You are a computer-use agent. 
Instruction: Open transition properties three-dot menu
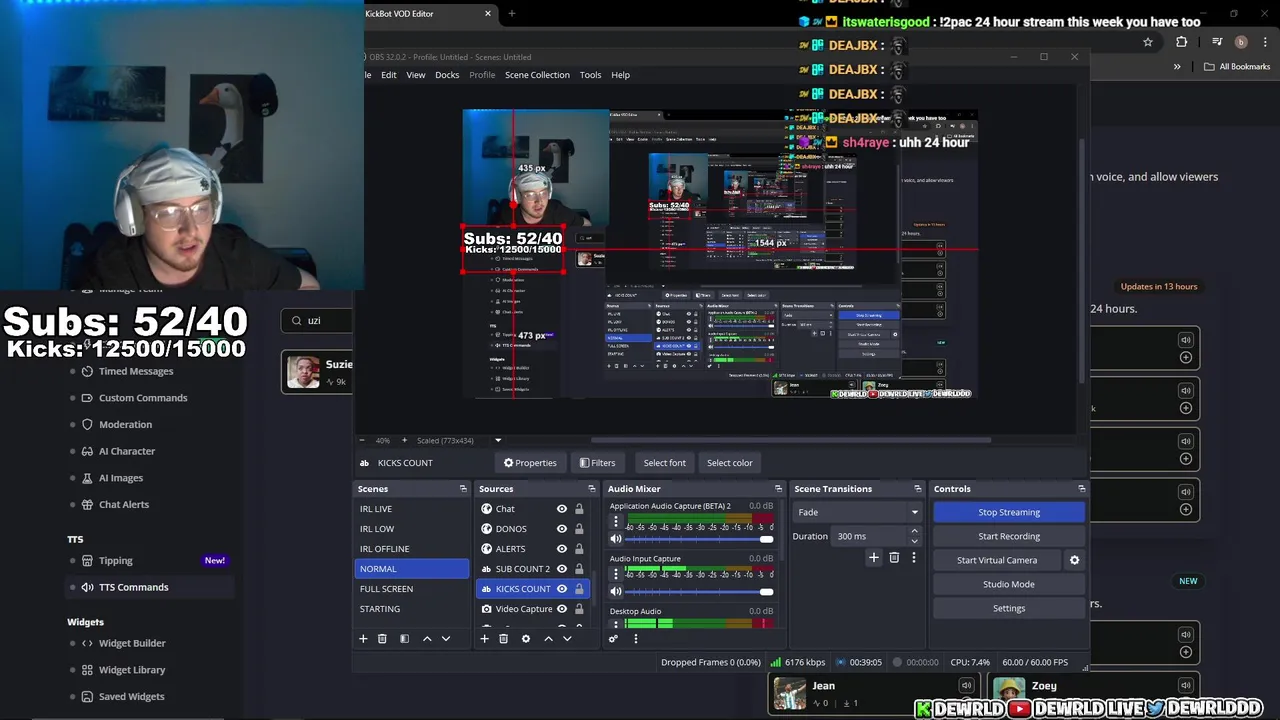point(913,557)
